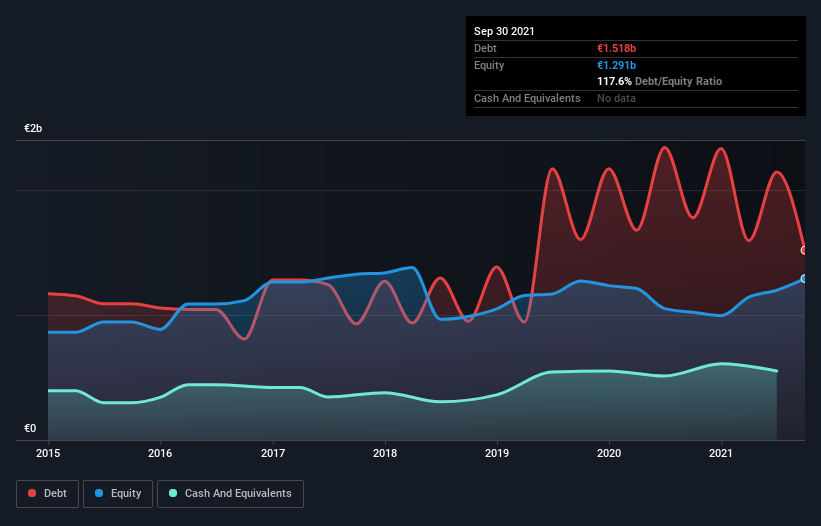Select the red Debt endpoint marker on chart
This screenshot has height=526, width=821.
tap(804, 250)
